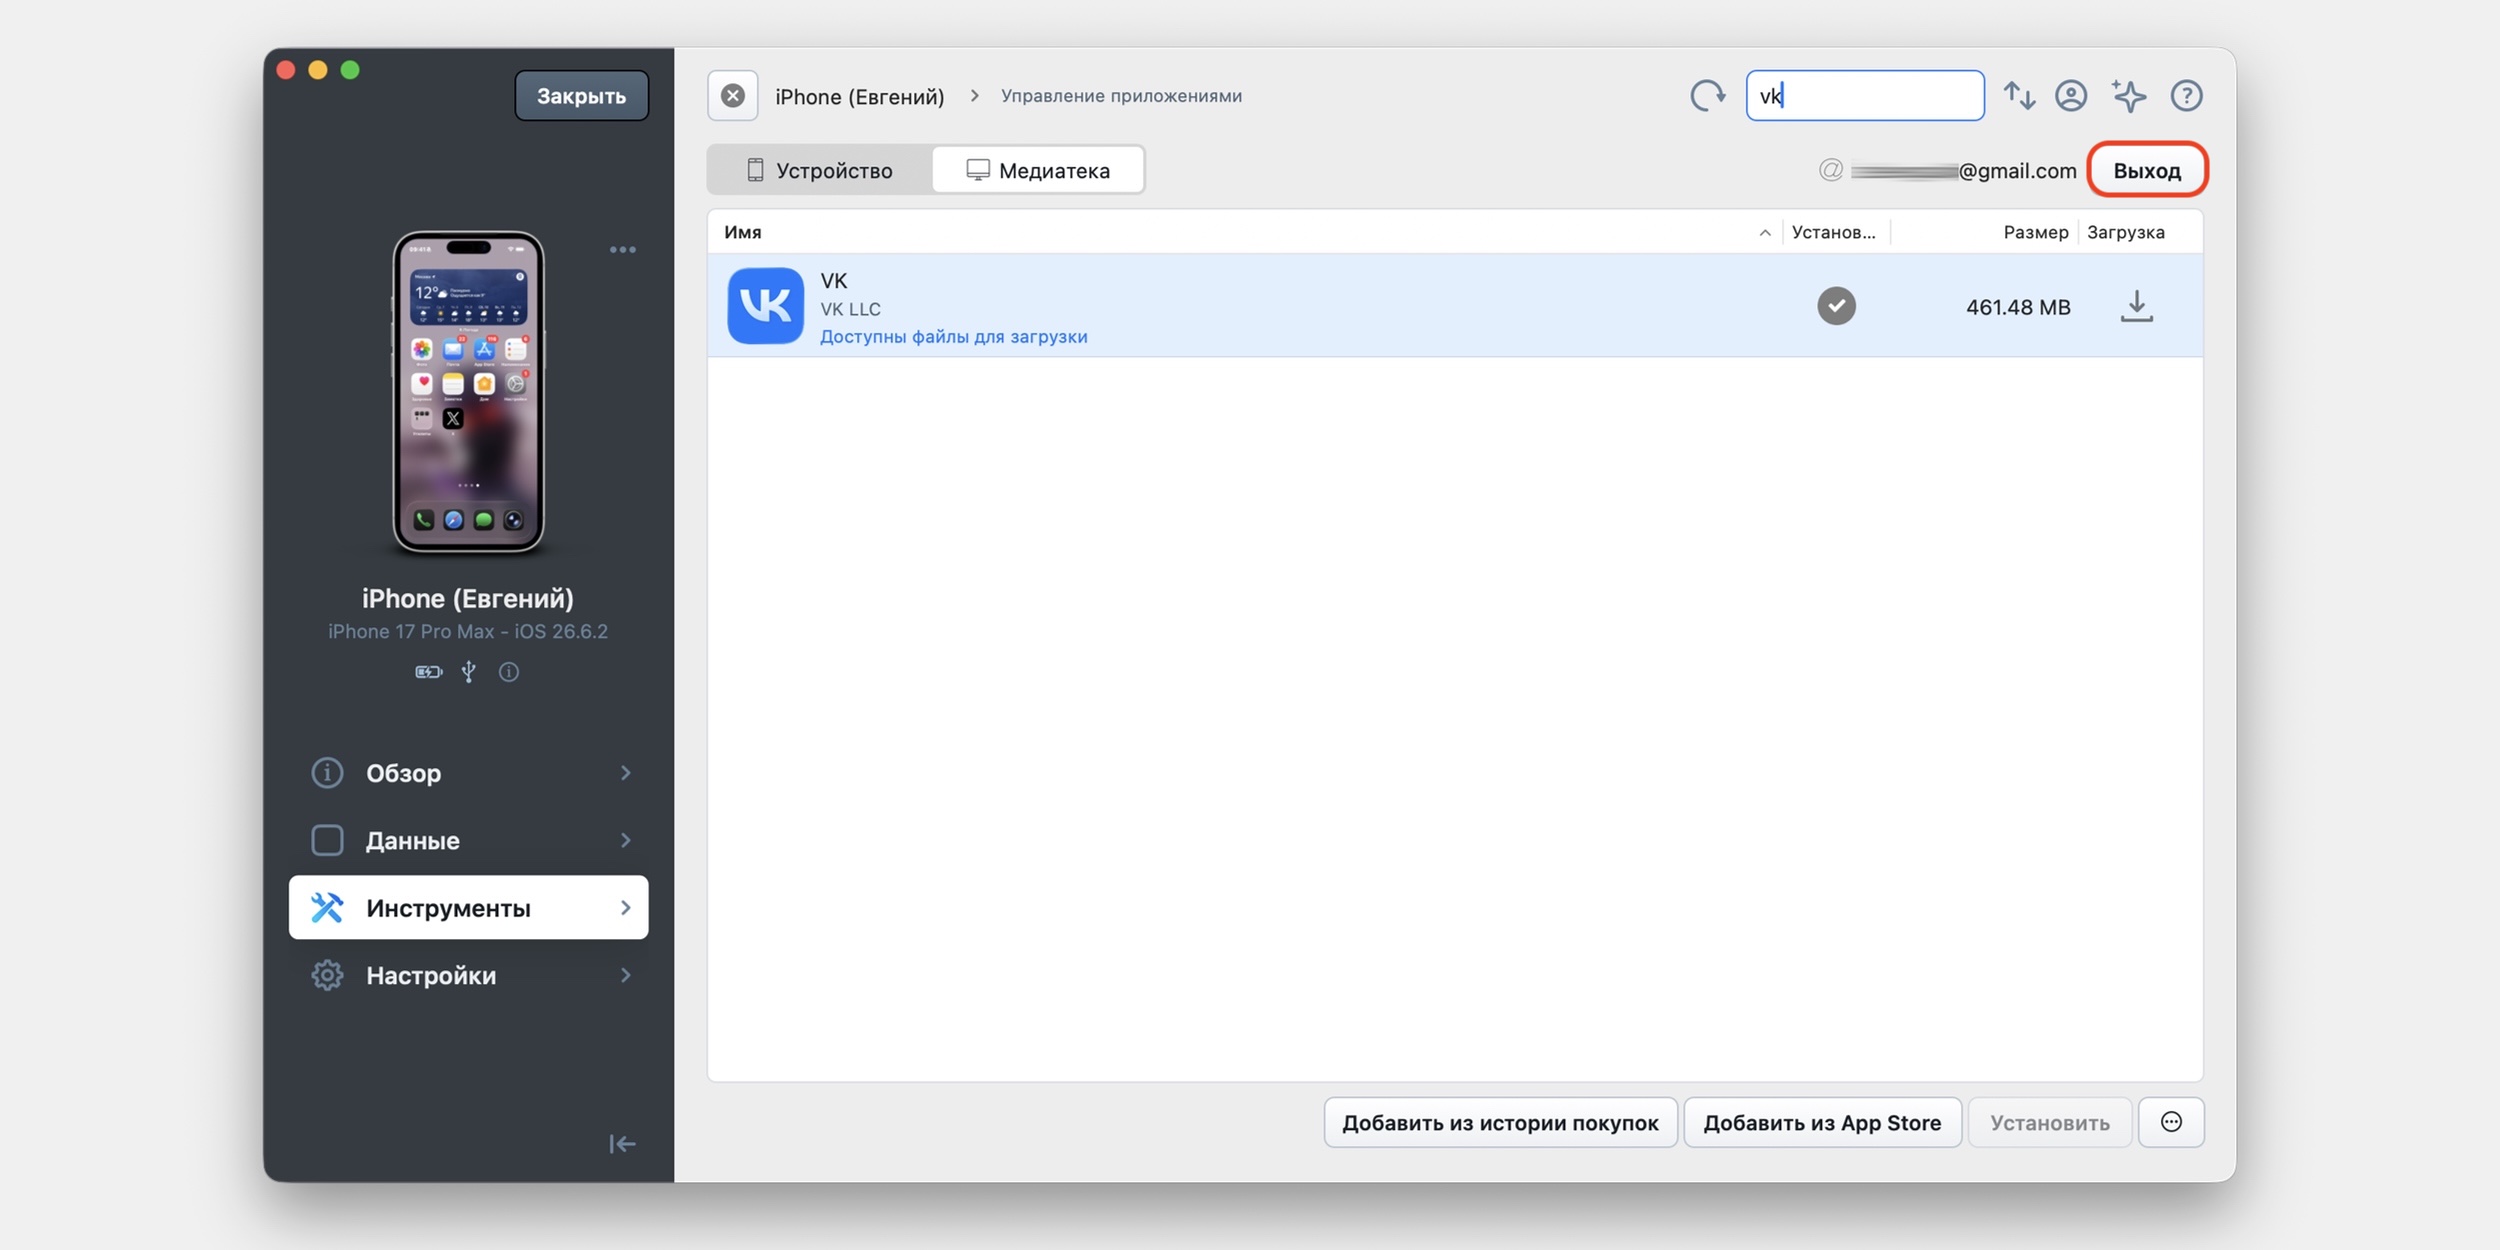Viewport: 2500px width, 1250px height.
Task: Switch to the Медиатека tab
Action: (x=1038, y=170)
